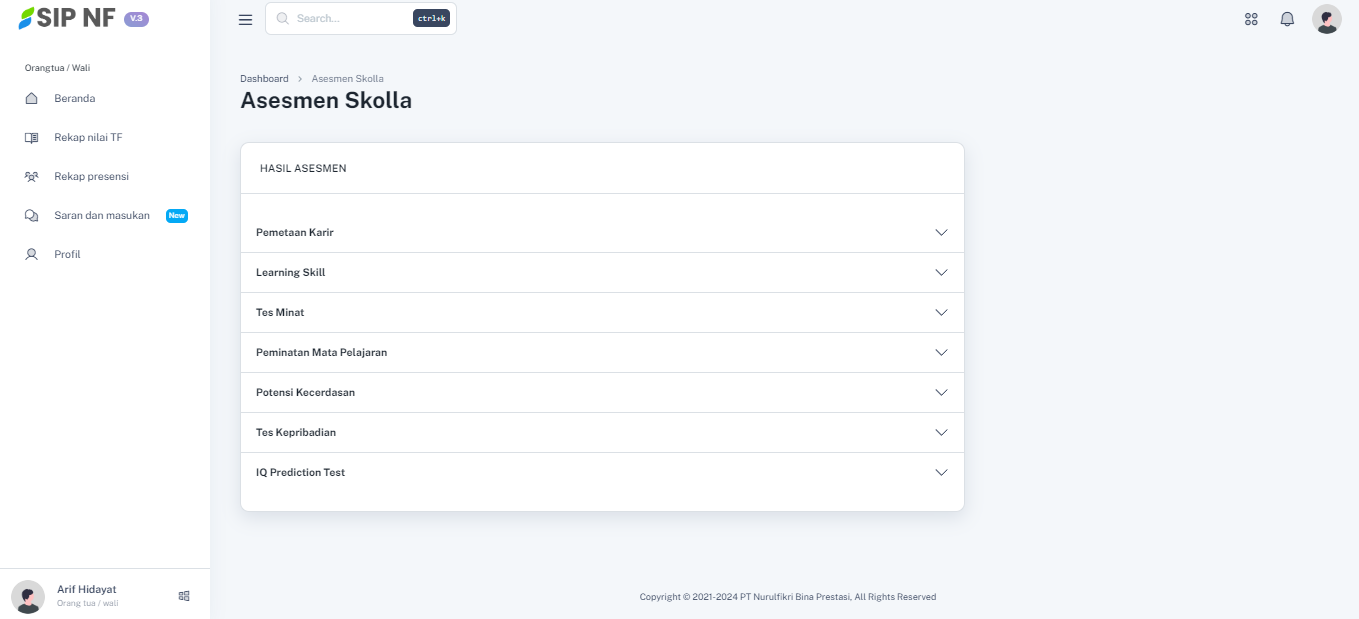Open the notifications bell
Image resolution: width=1359 pixels, height=619 pixels.
click(1287, 19)
